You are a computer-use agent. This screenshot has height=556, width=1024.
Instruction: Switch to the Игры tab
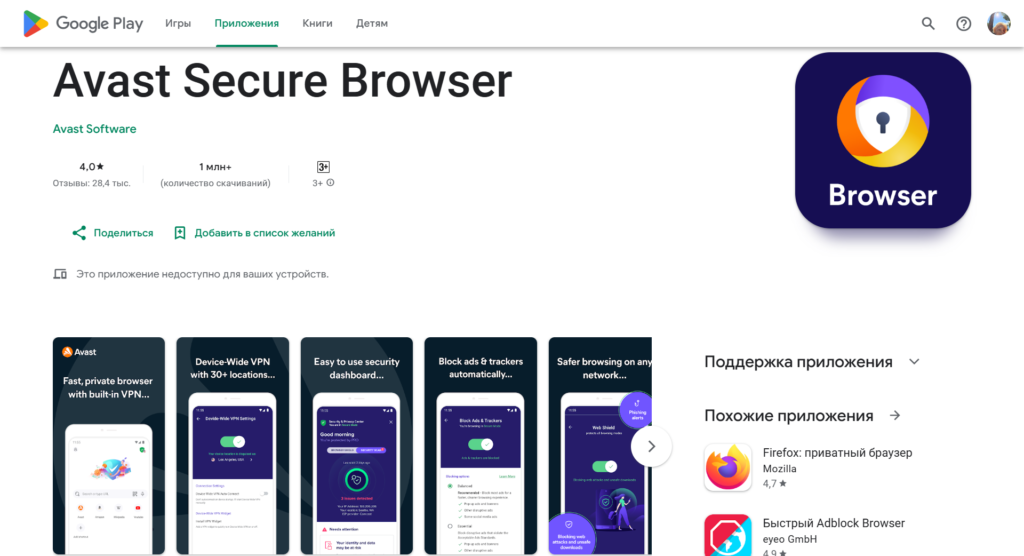[178, 24]
